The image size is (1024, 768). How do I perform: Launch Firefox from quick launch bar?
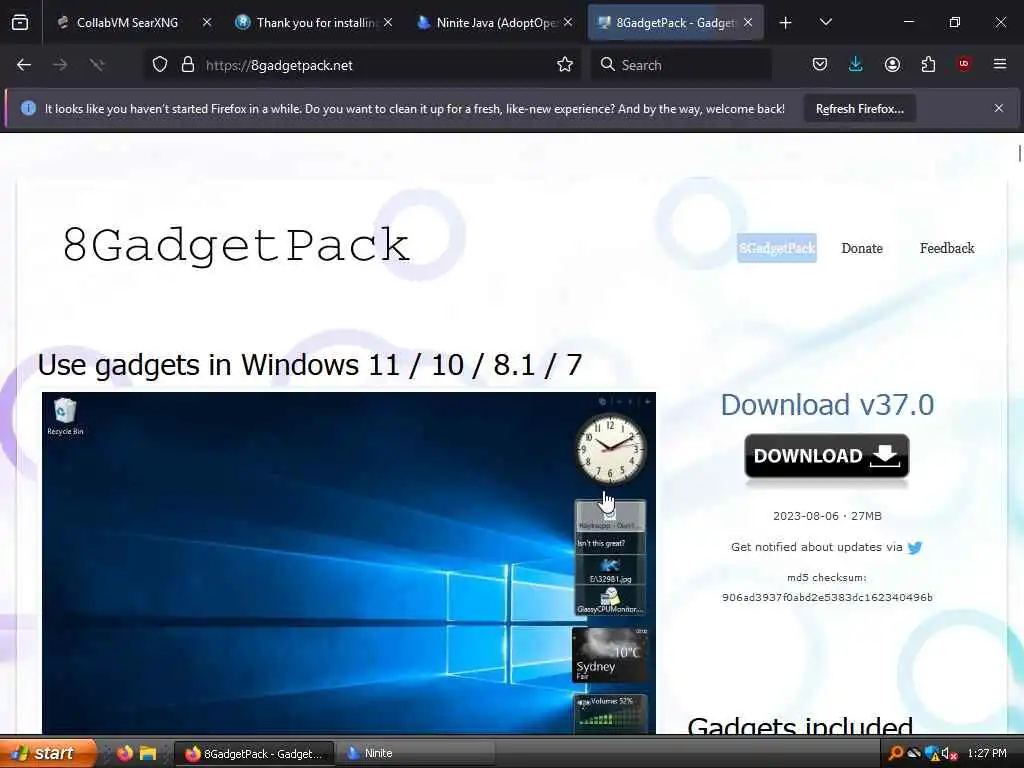[125, 753]
